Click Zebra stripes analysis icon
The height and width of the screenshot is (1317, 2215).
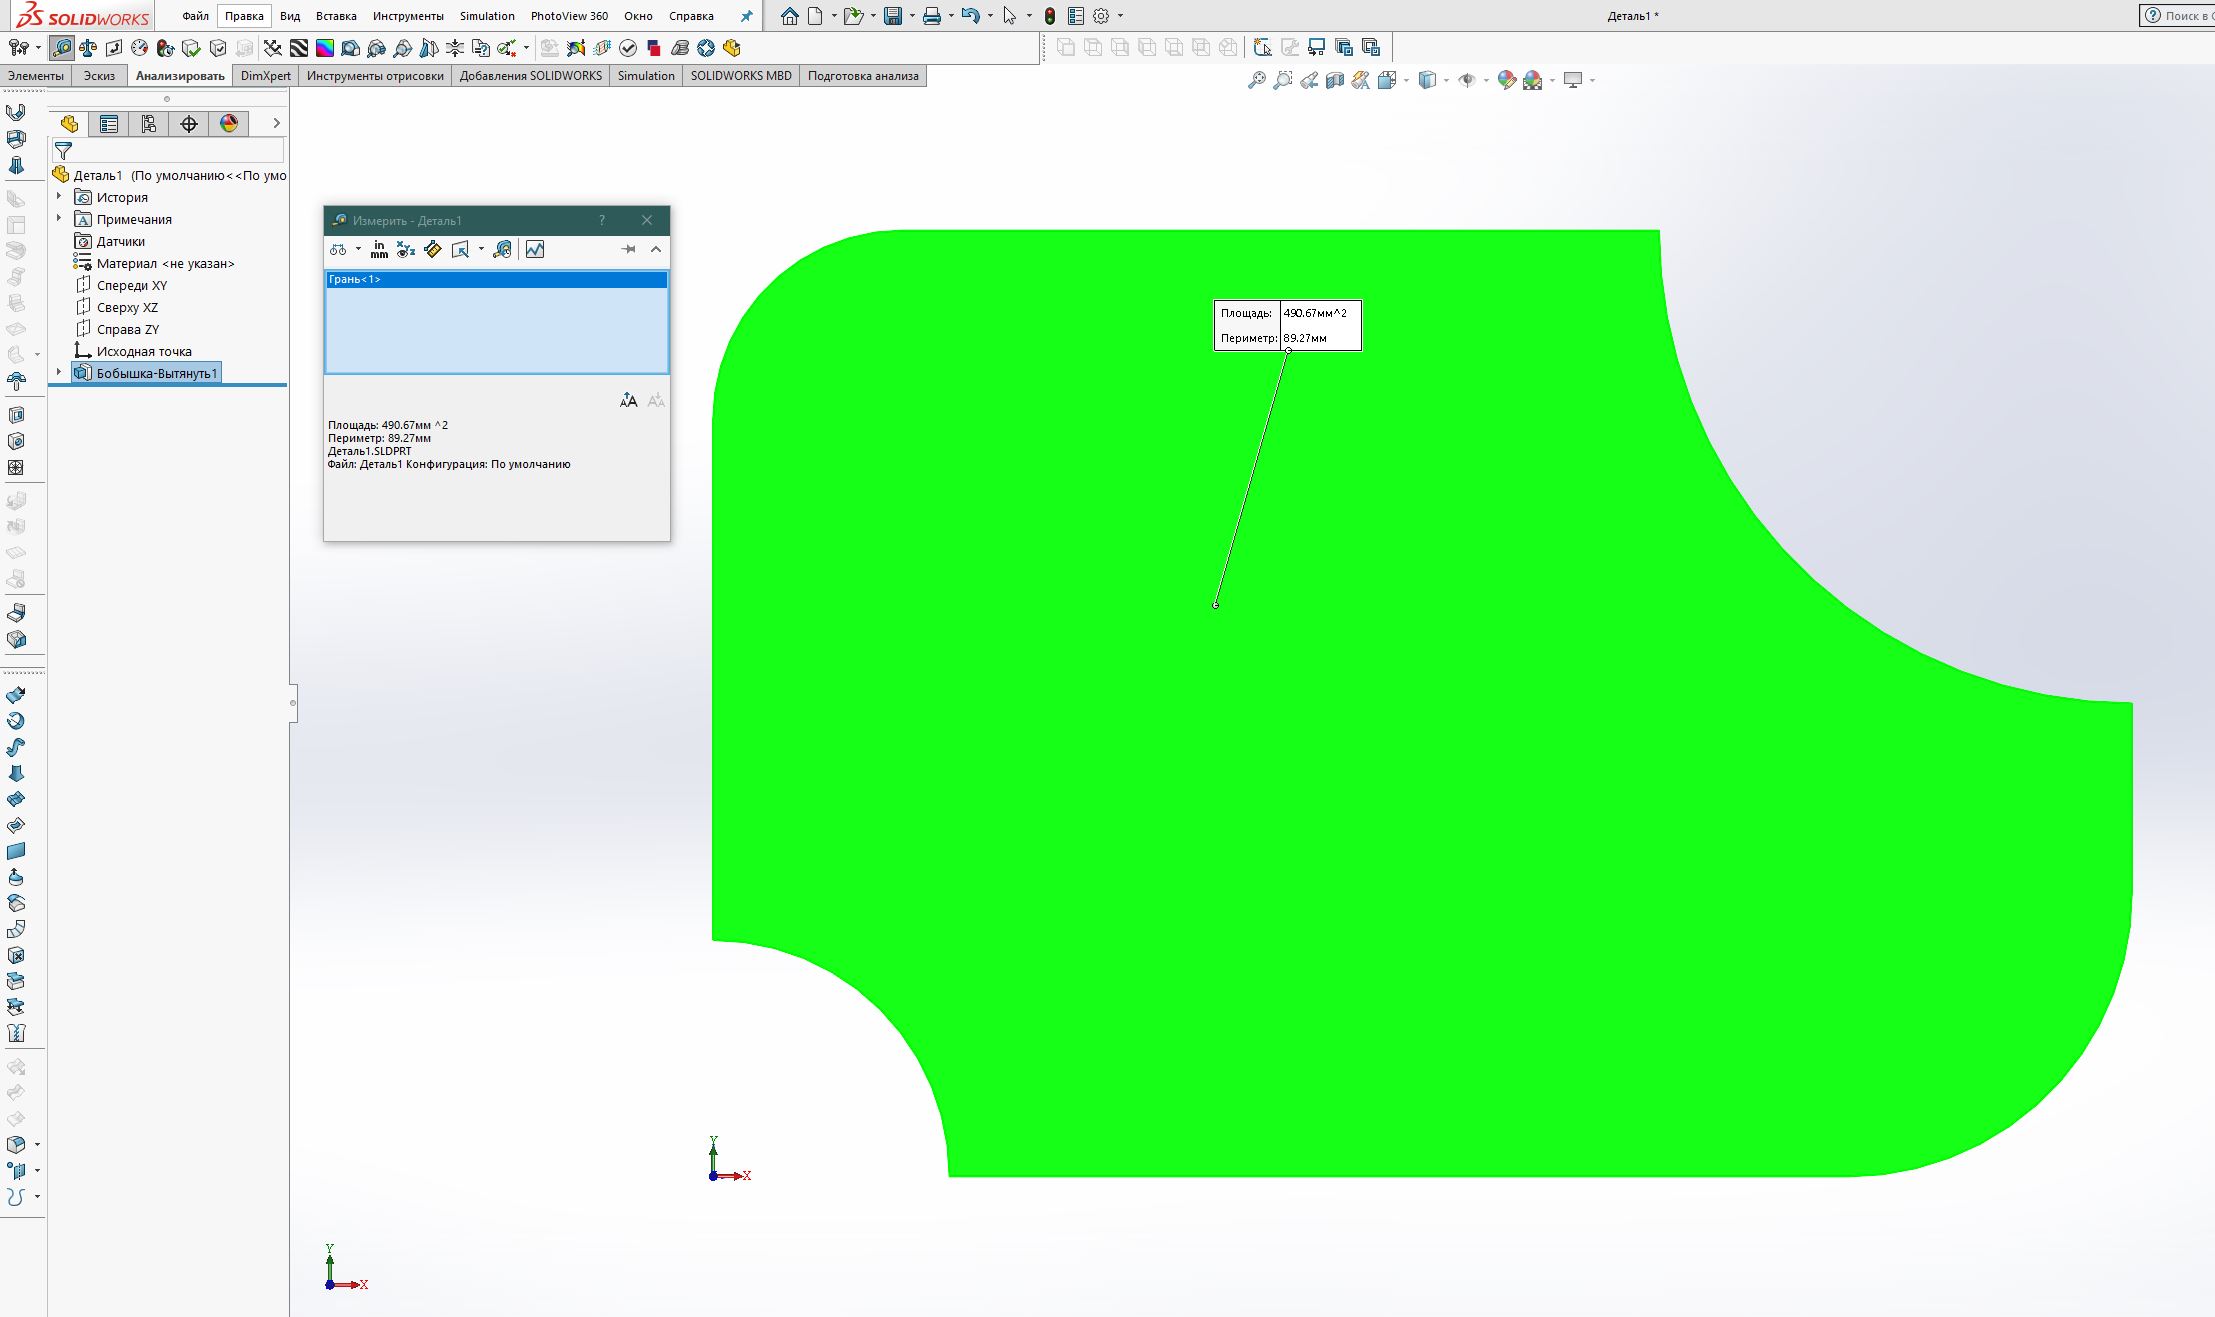coord(298,48)
